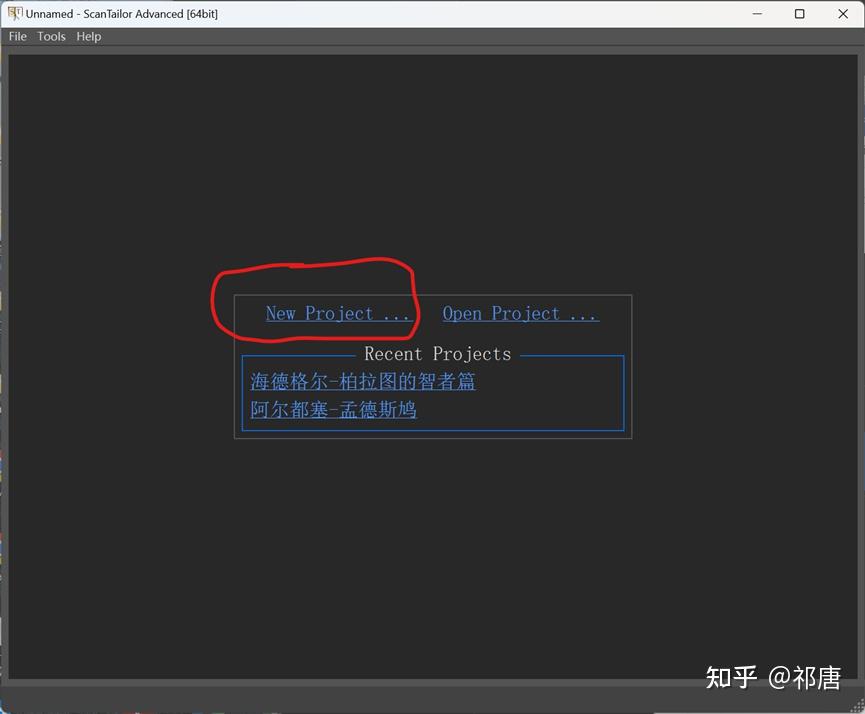
Task: Access application settings through Tools
Action: click(51, 37)
